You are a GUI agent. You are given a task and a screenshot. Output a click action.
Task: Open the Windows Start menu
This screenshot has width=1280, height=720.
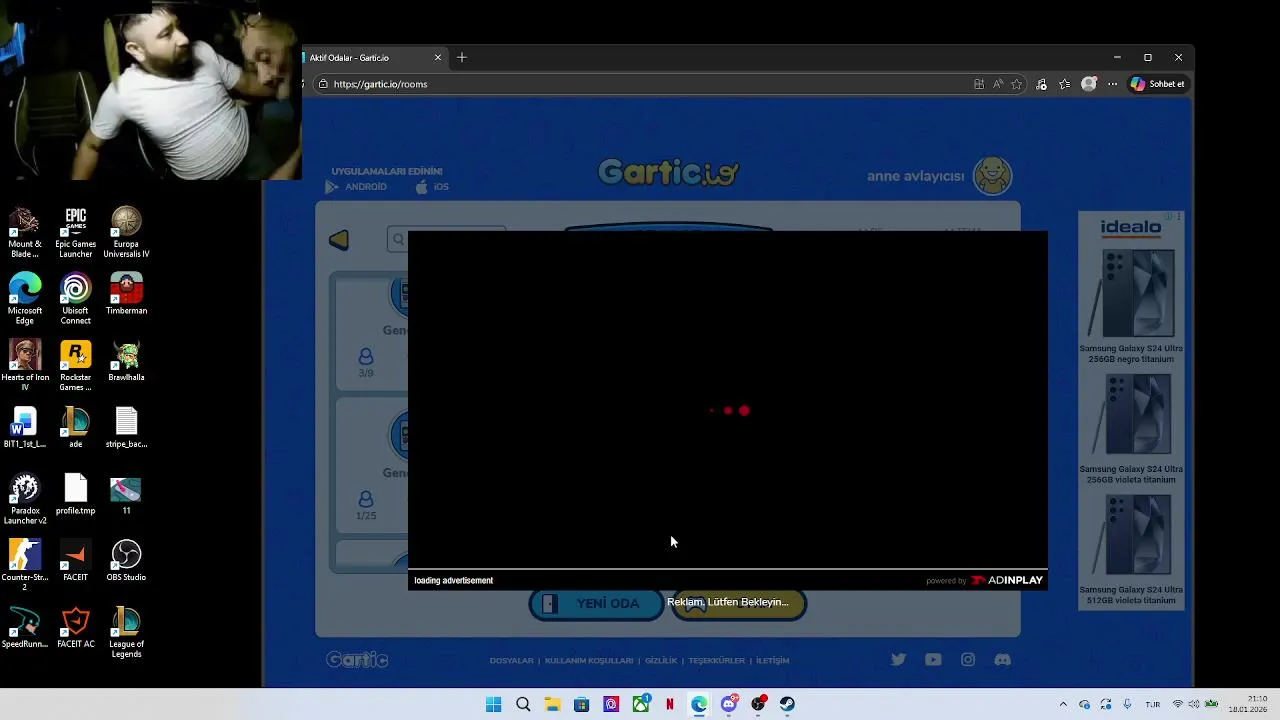pos(493,704)
